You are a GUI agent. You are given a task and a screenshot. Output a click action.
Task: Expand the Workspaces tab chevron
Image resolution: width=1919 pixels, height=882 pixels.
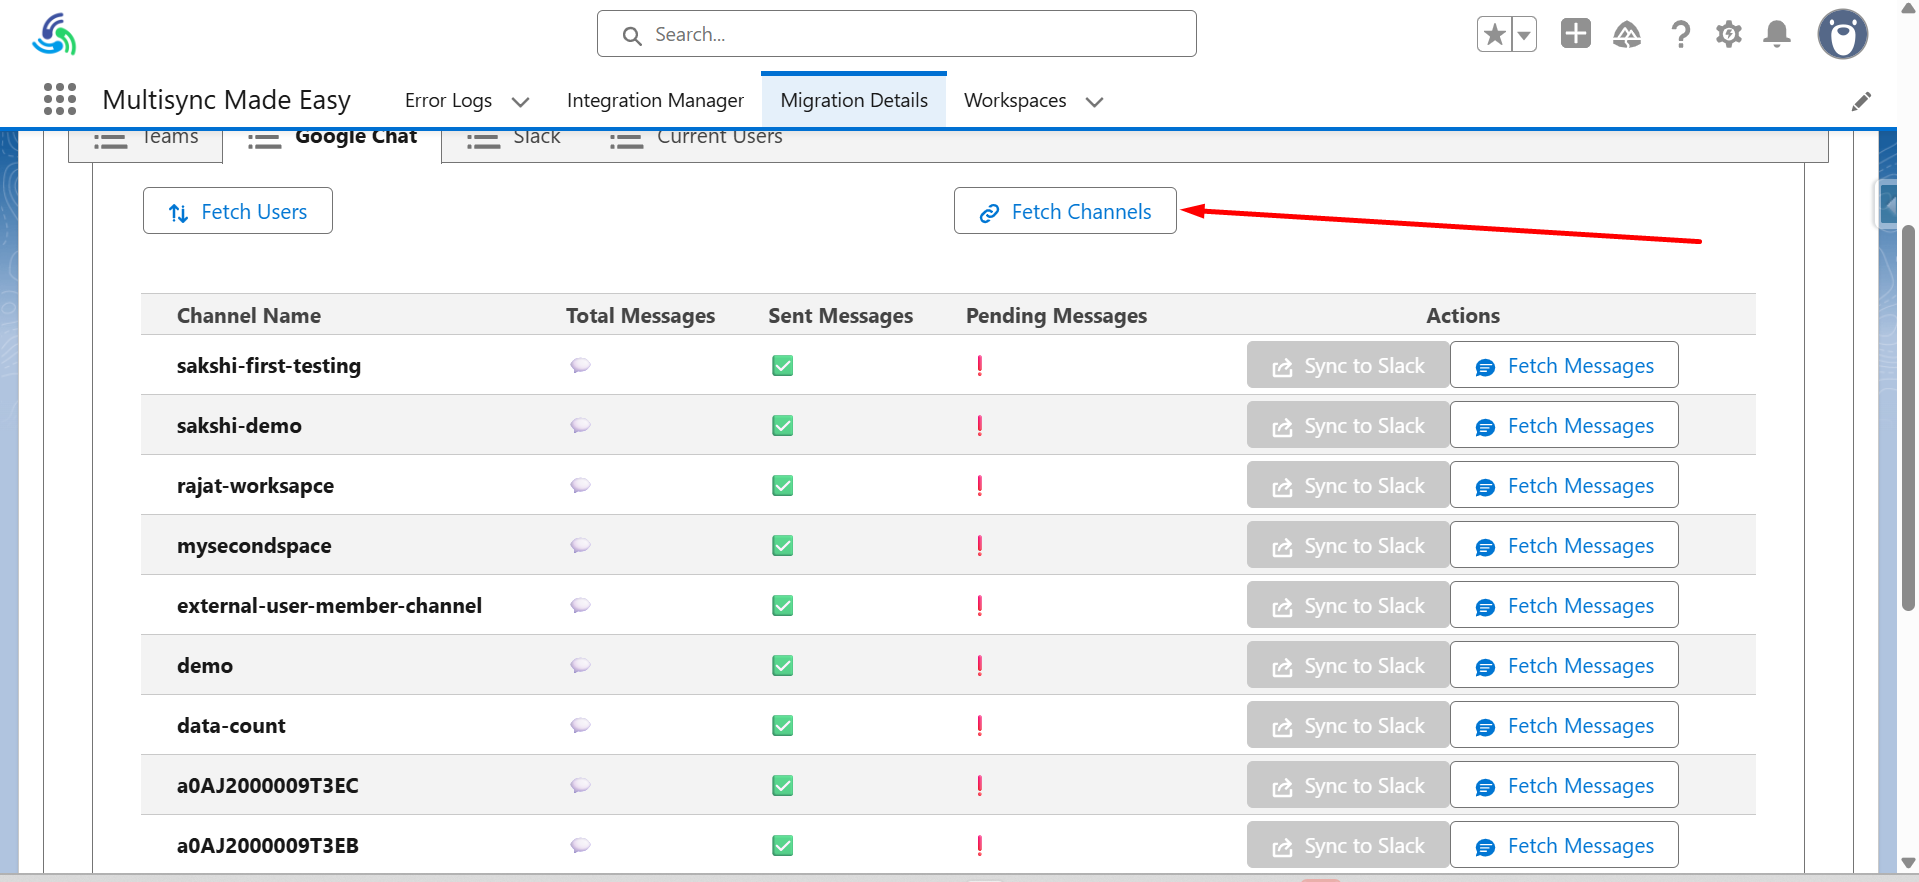[1095, 101]
